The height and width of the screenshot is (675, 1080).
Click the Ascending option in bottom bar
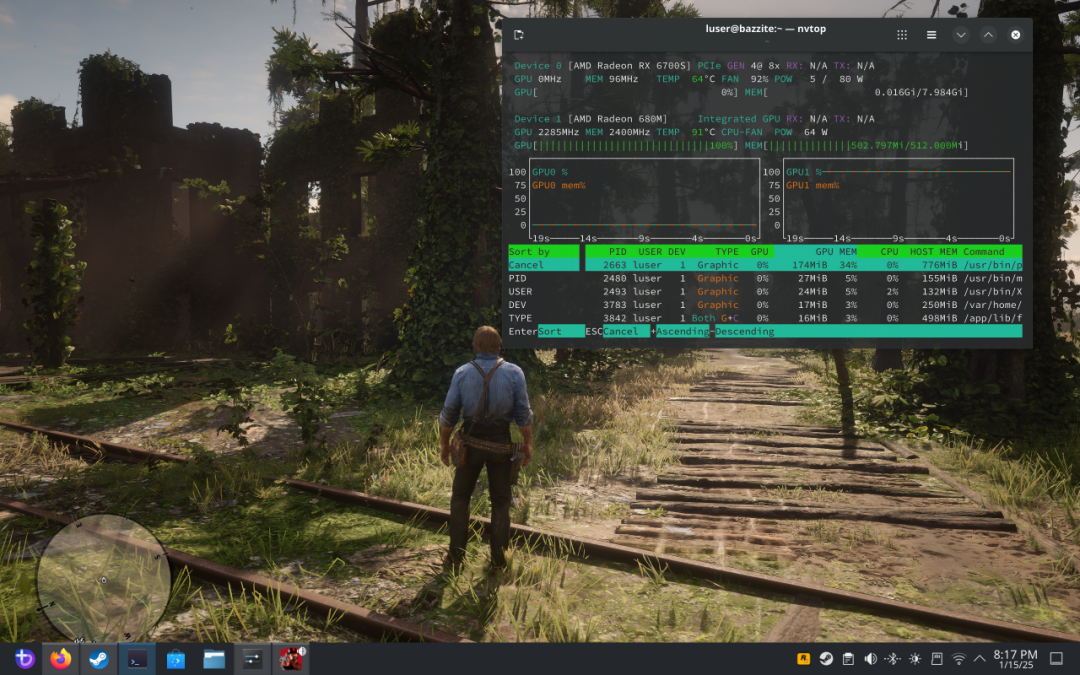pos(682,331)
